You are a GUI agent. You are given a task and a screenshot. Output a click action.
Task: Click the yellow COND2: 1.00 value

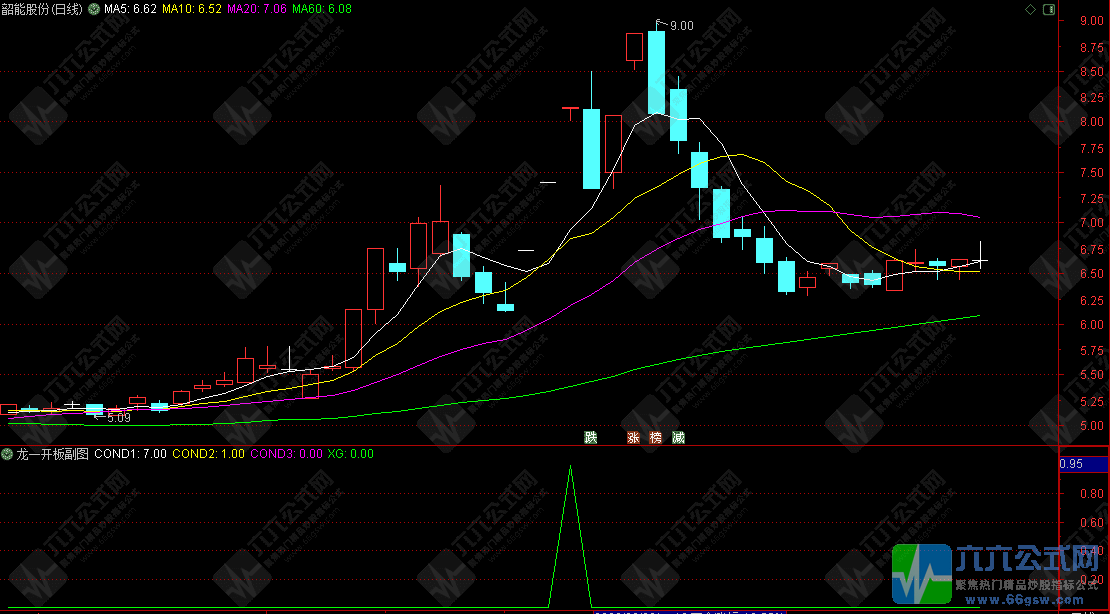click(x=208, y=453)
